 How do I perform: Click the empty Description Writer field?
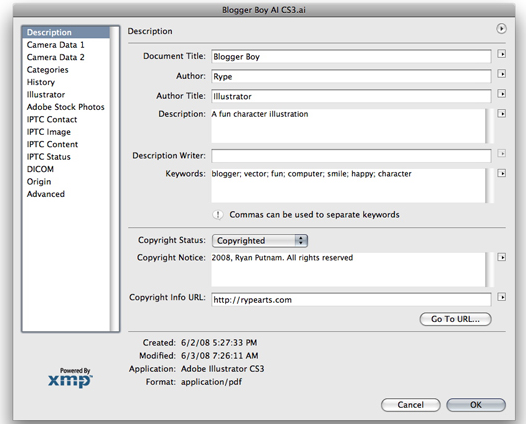(351, 156)
